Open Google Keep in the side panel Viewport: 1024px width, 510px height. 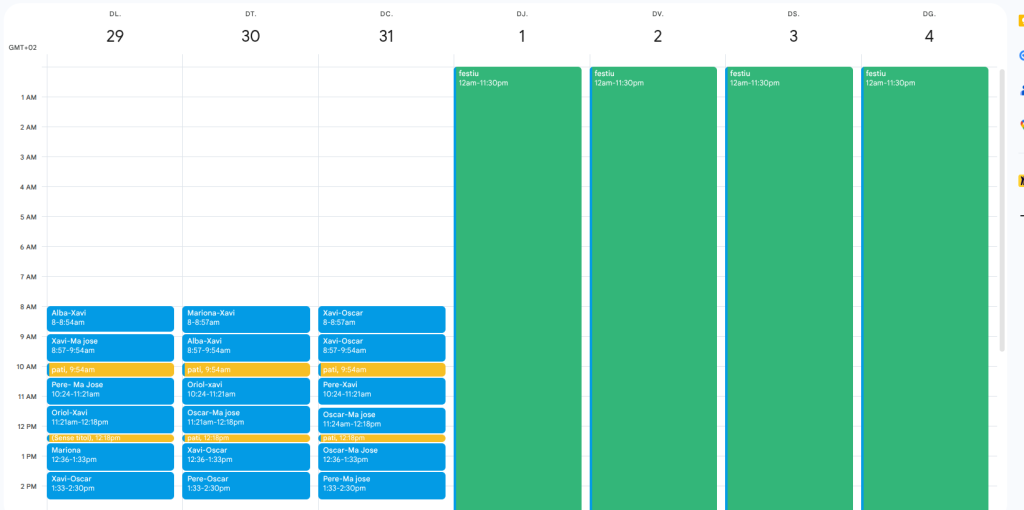click(x=1021, y=20)
